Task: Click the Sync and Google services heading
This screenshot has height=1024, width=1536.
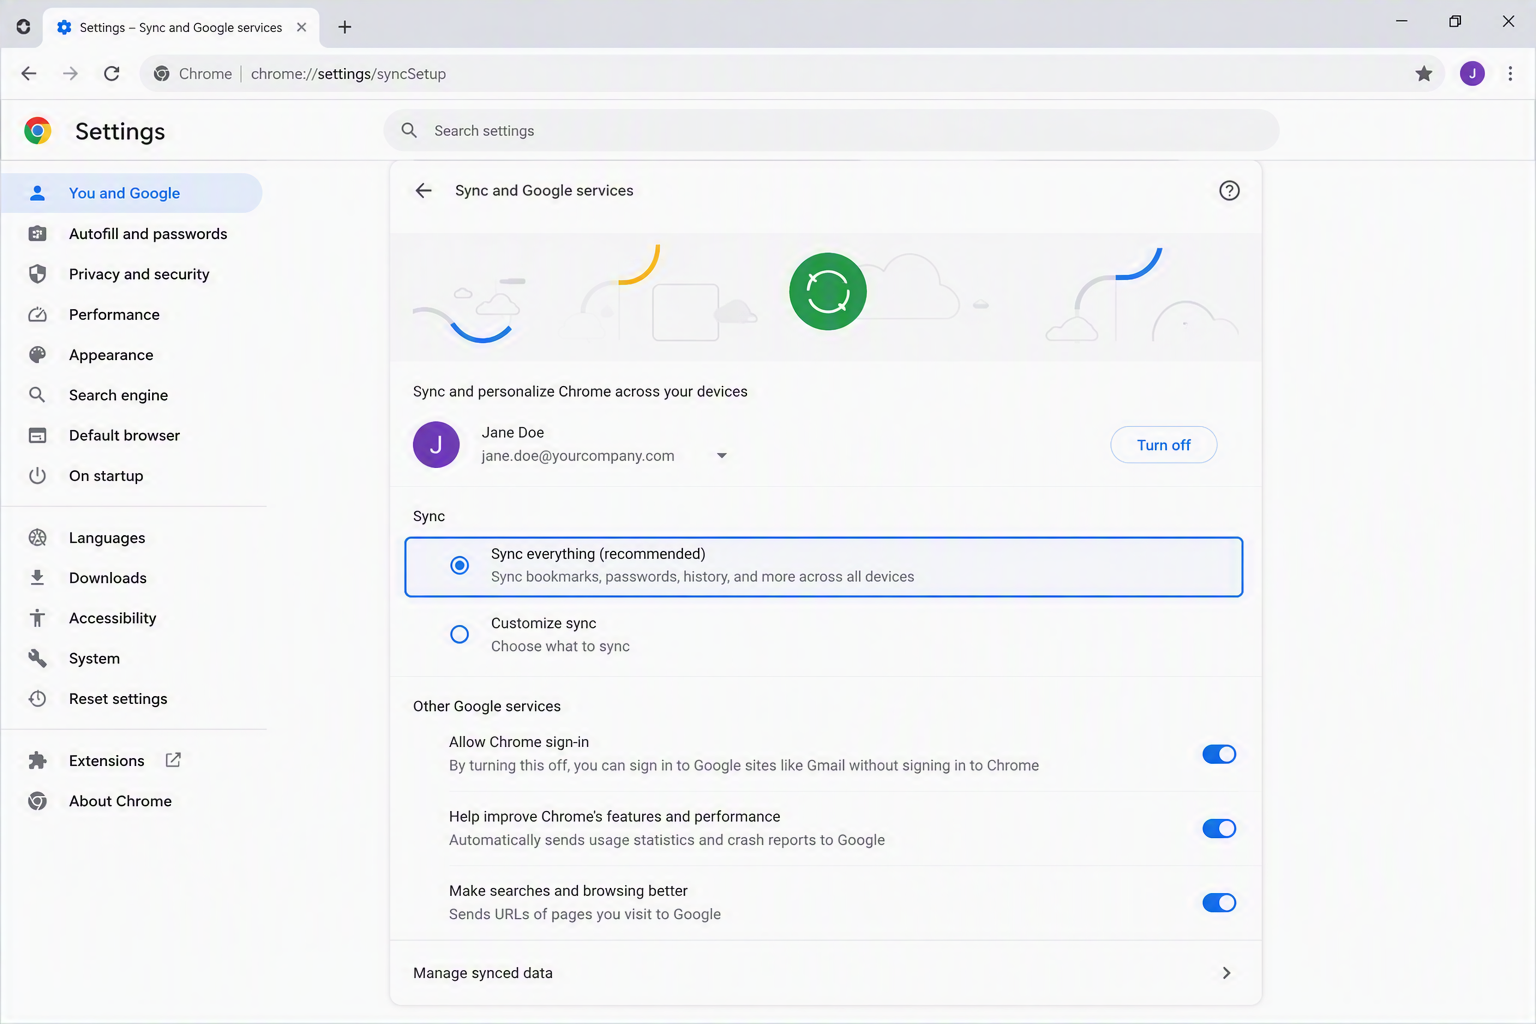Action: [x=544, y=190]
